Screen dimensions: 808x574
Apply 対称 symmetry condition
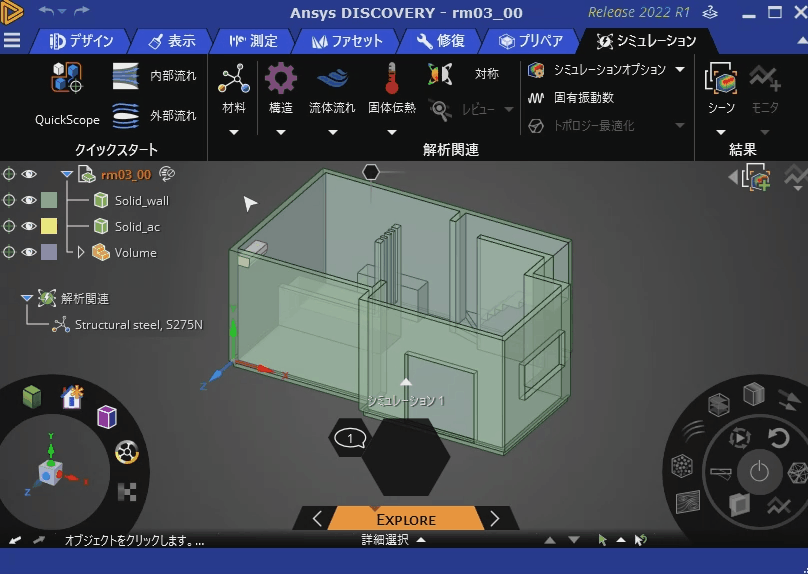click(463, 74)
